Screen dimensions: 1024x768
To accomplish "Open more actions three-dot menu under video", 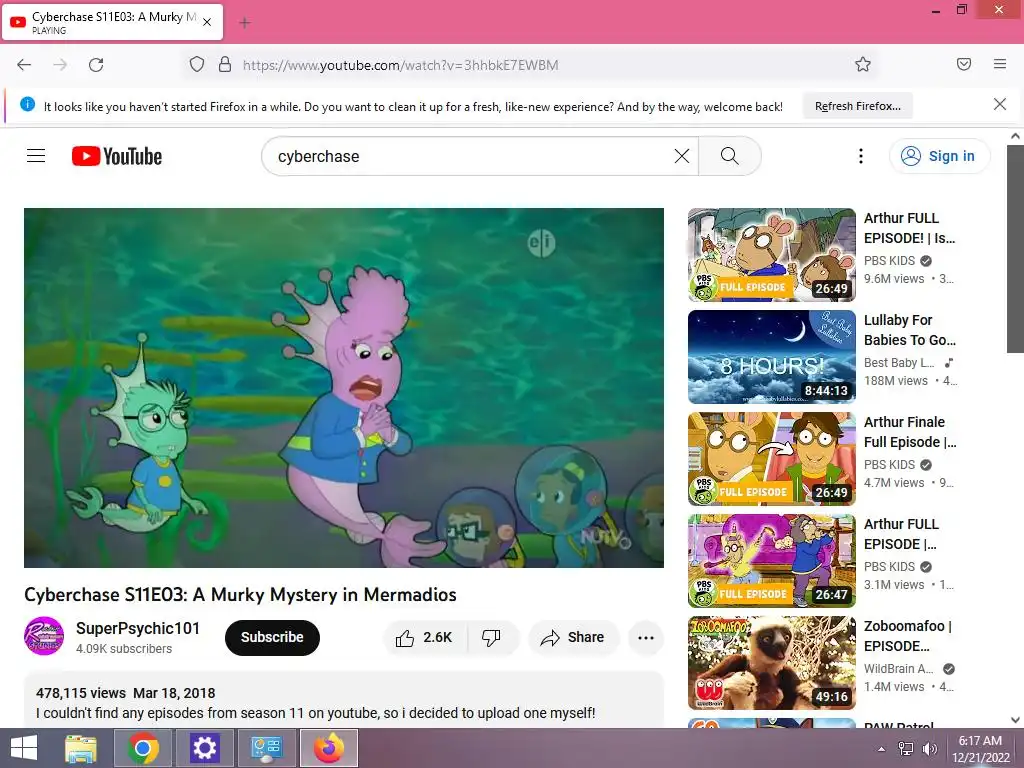I will [646, 637].
